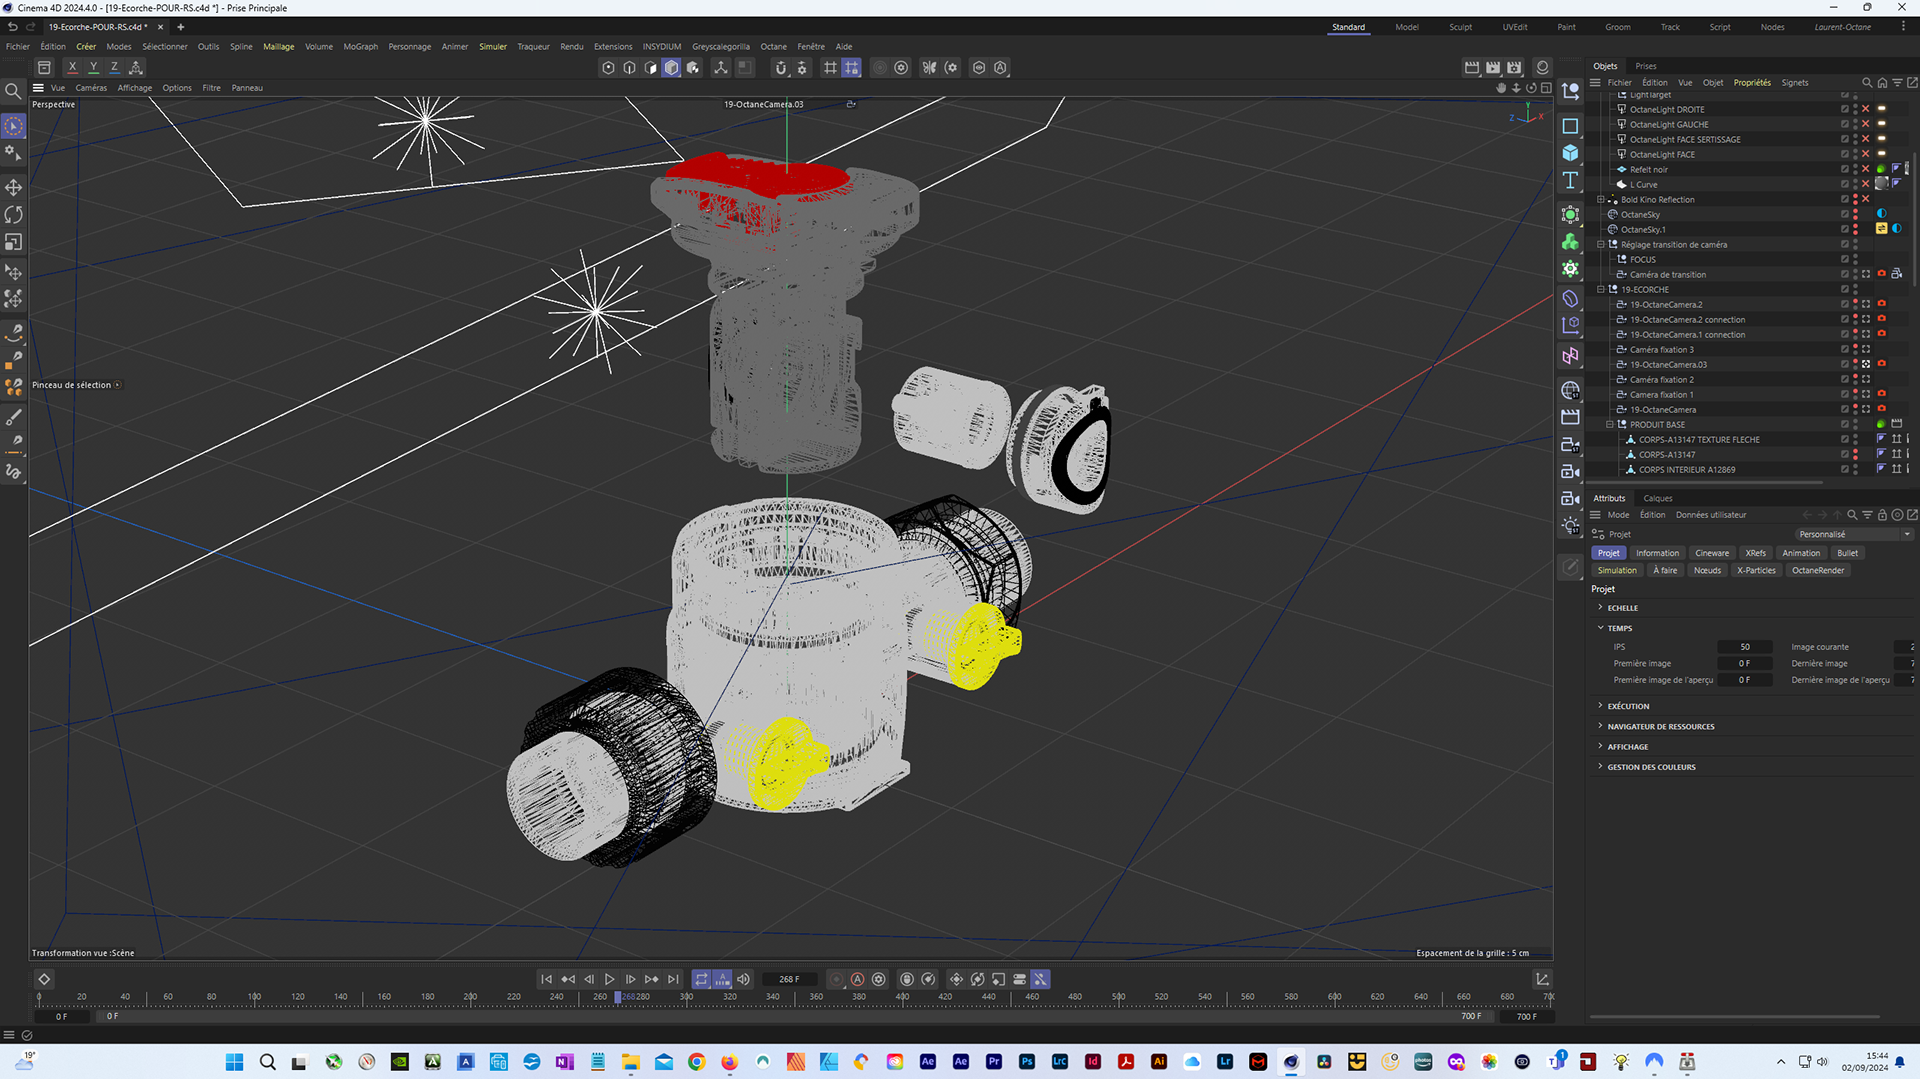
Task: Go to the last frame
Action: point(673,980)
